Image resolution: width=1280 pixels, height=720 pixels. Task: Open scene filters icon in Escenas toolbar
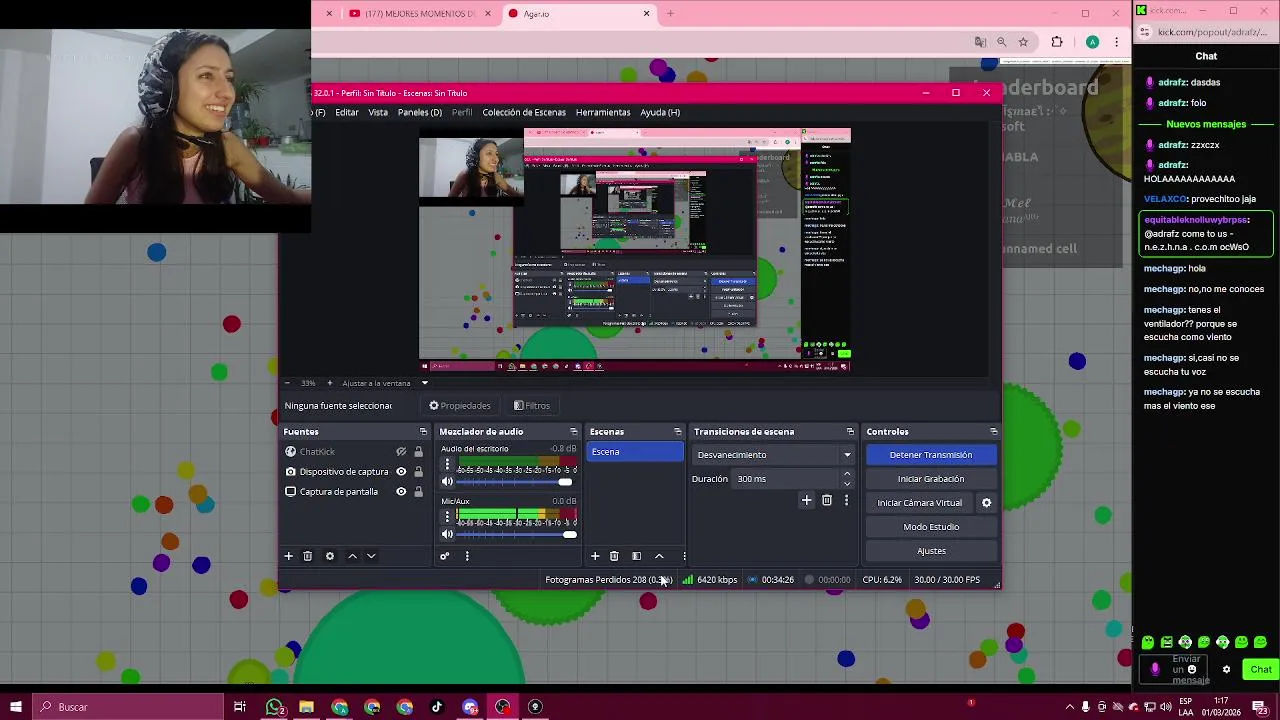click(636, 556)
